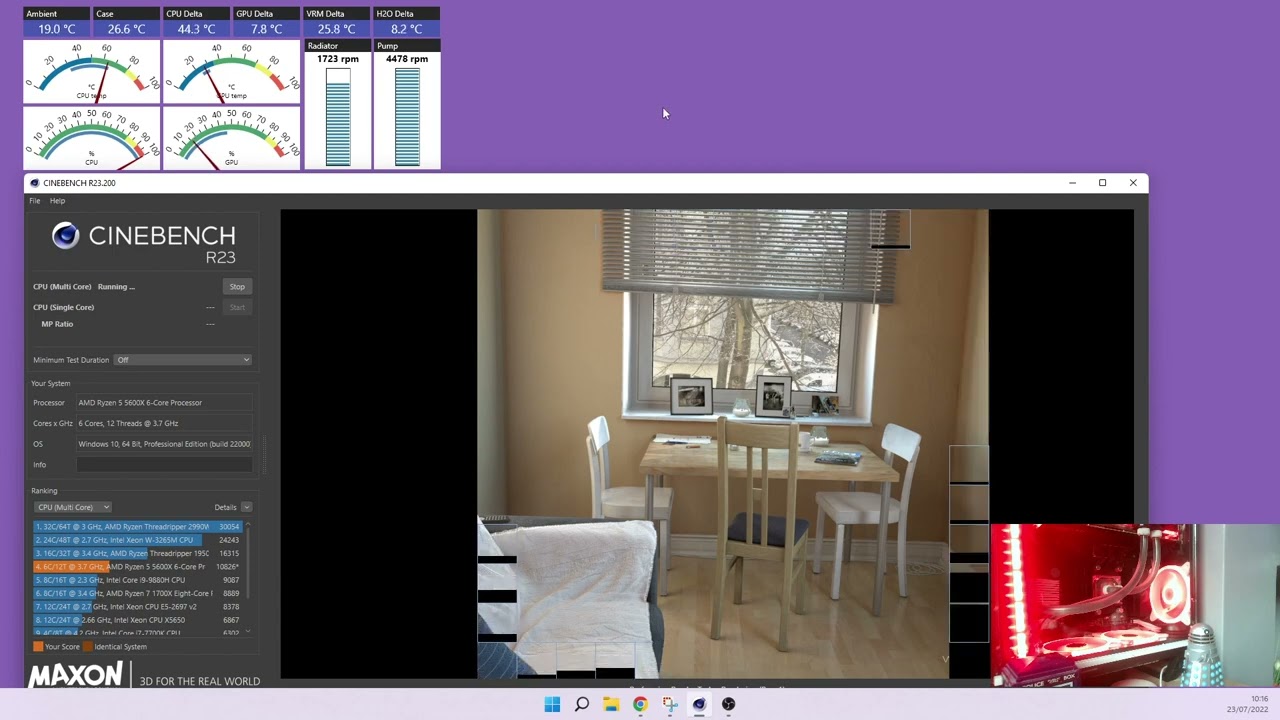This screenshot has height=720, width=1280.
Task: Click the CPU temp gauge
Action: (x=92, y=72)
